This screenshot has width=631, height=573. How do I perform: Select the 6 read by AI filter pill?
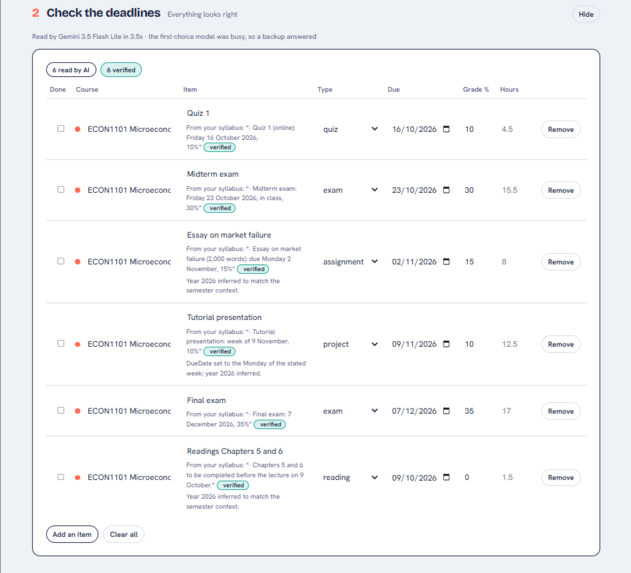[x=71, y=70]
